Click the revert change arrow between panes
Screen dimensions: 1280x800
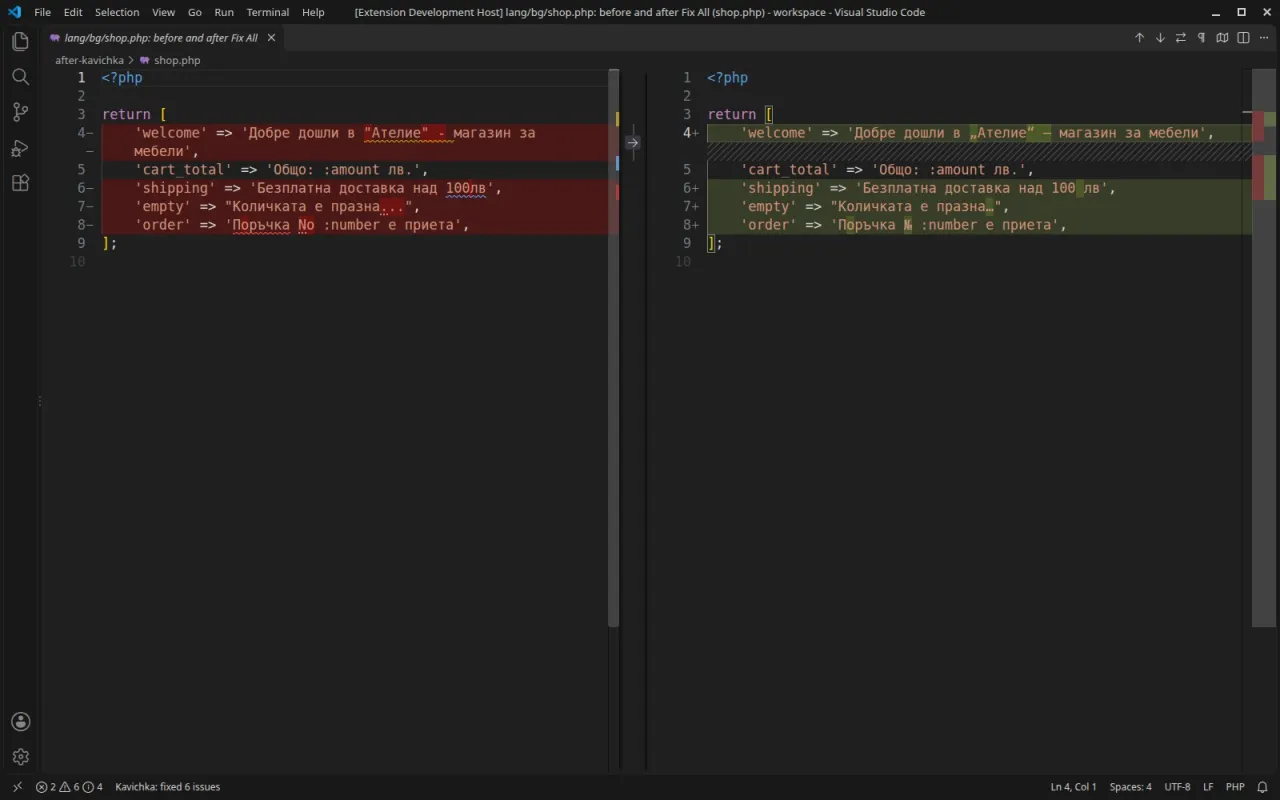point(632,142)
